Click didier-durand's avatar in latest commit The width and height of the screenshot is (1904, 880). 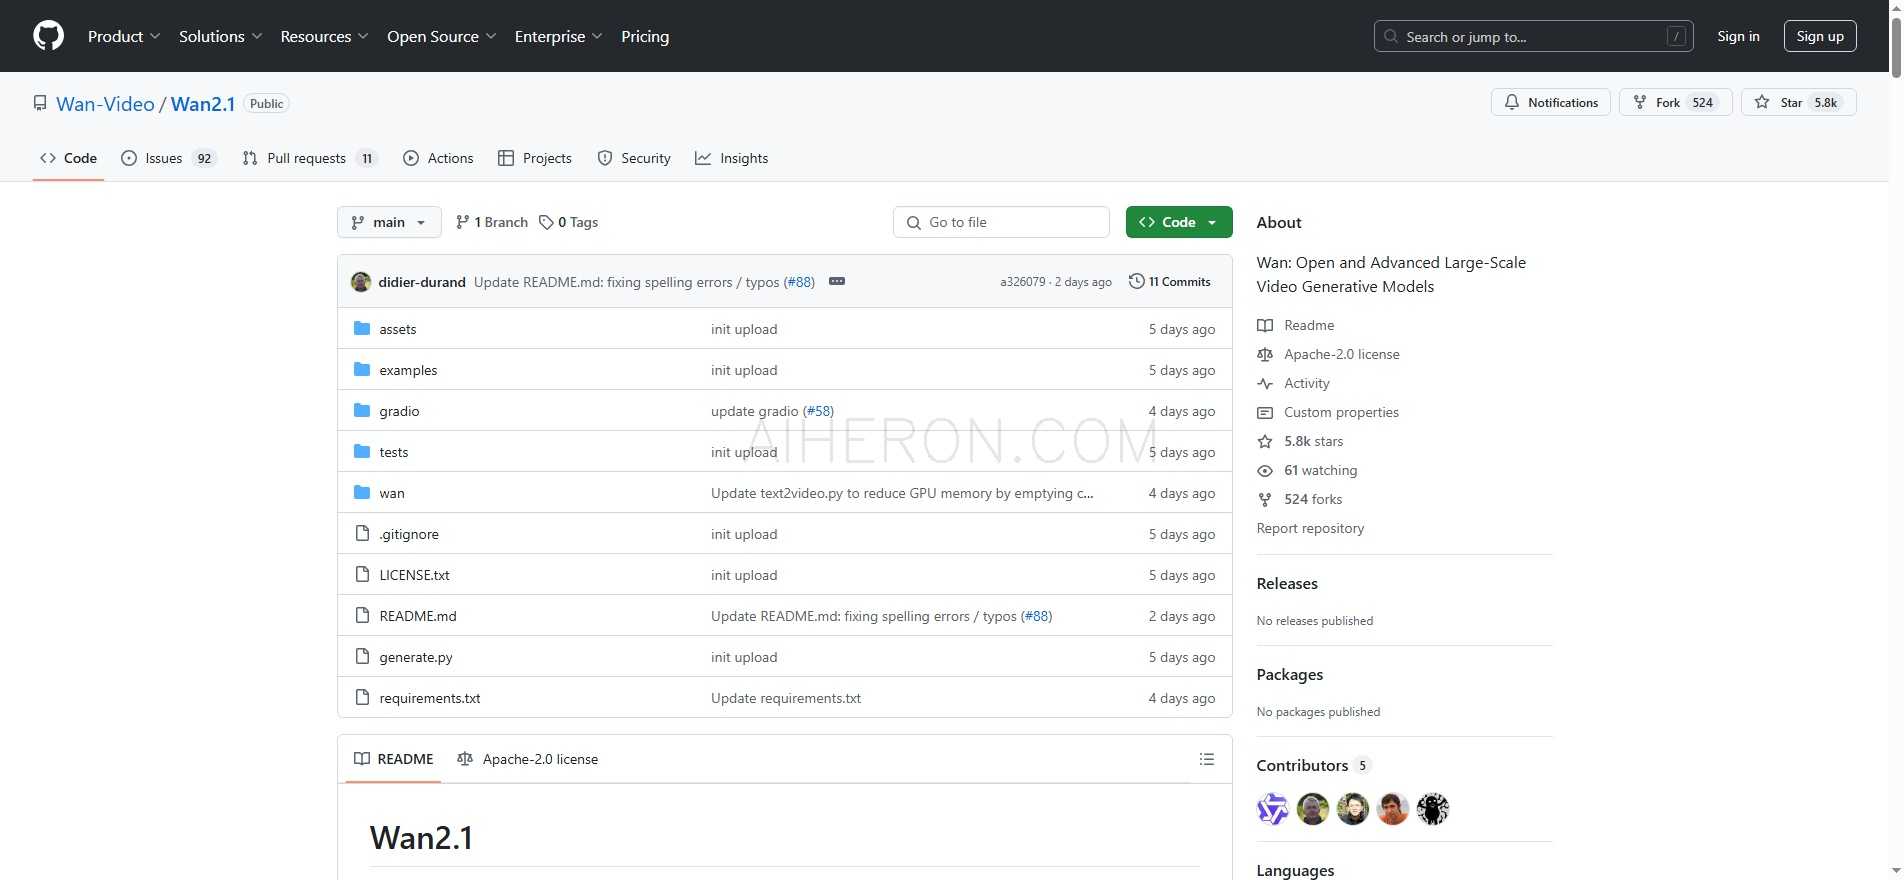point(361,282)
